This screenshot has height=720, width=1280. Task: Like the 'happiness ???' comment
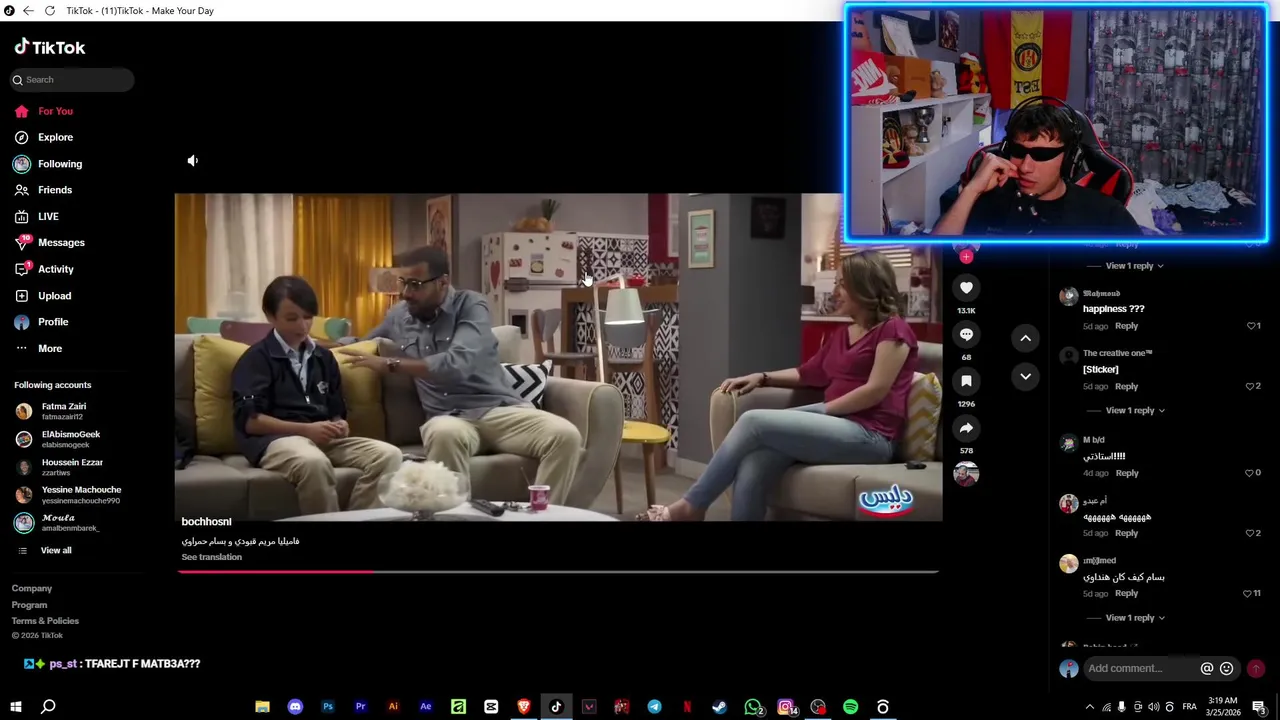click(1251, 326)
